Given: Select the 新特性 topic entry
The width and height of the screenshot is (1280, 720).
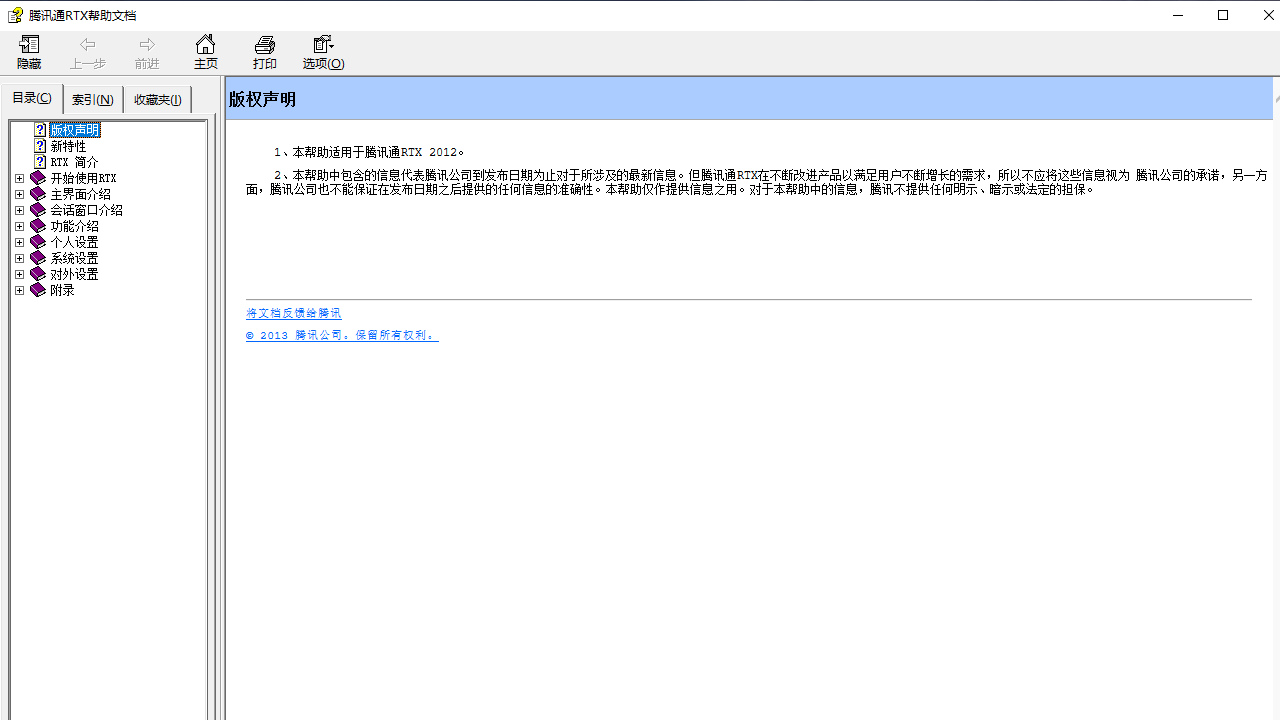Looking at the screenshot, I should click(67, 145).
